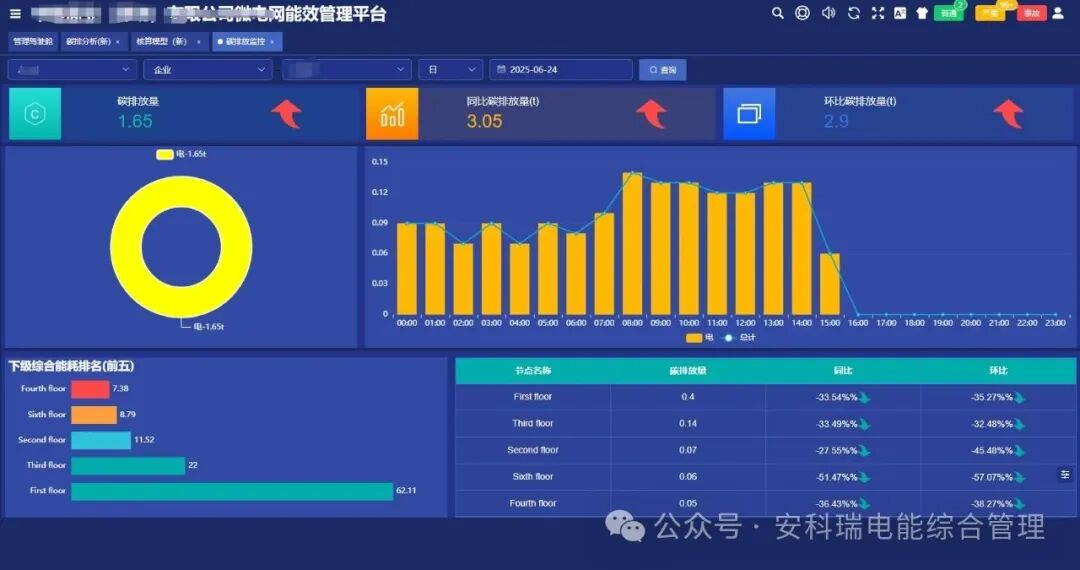Close the 碳排分析(新) tab
The height and width of the screenshot is (570, 1080).
coord(118,42)
